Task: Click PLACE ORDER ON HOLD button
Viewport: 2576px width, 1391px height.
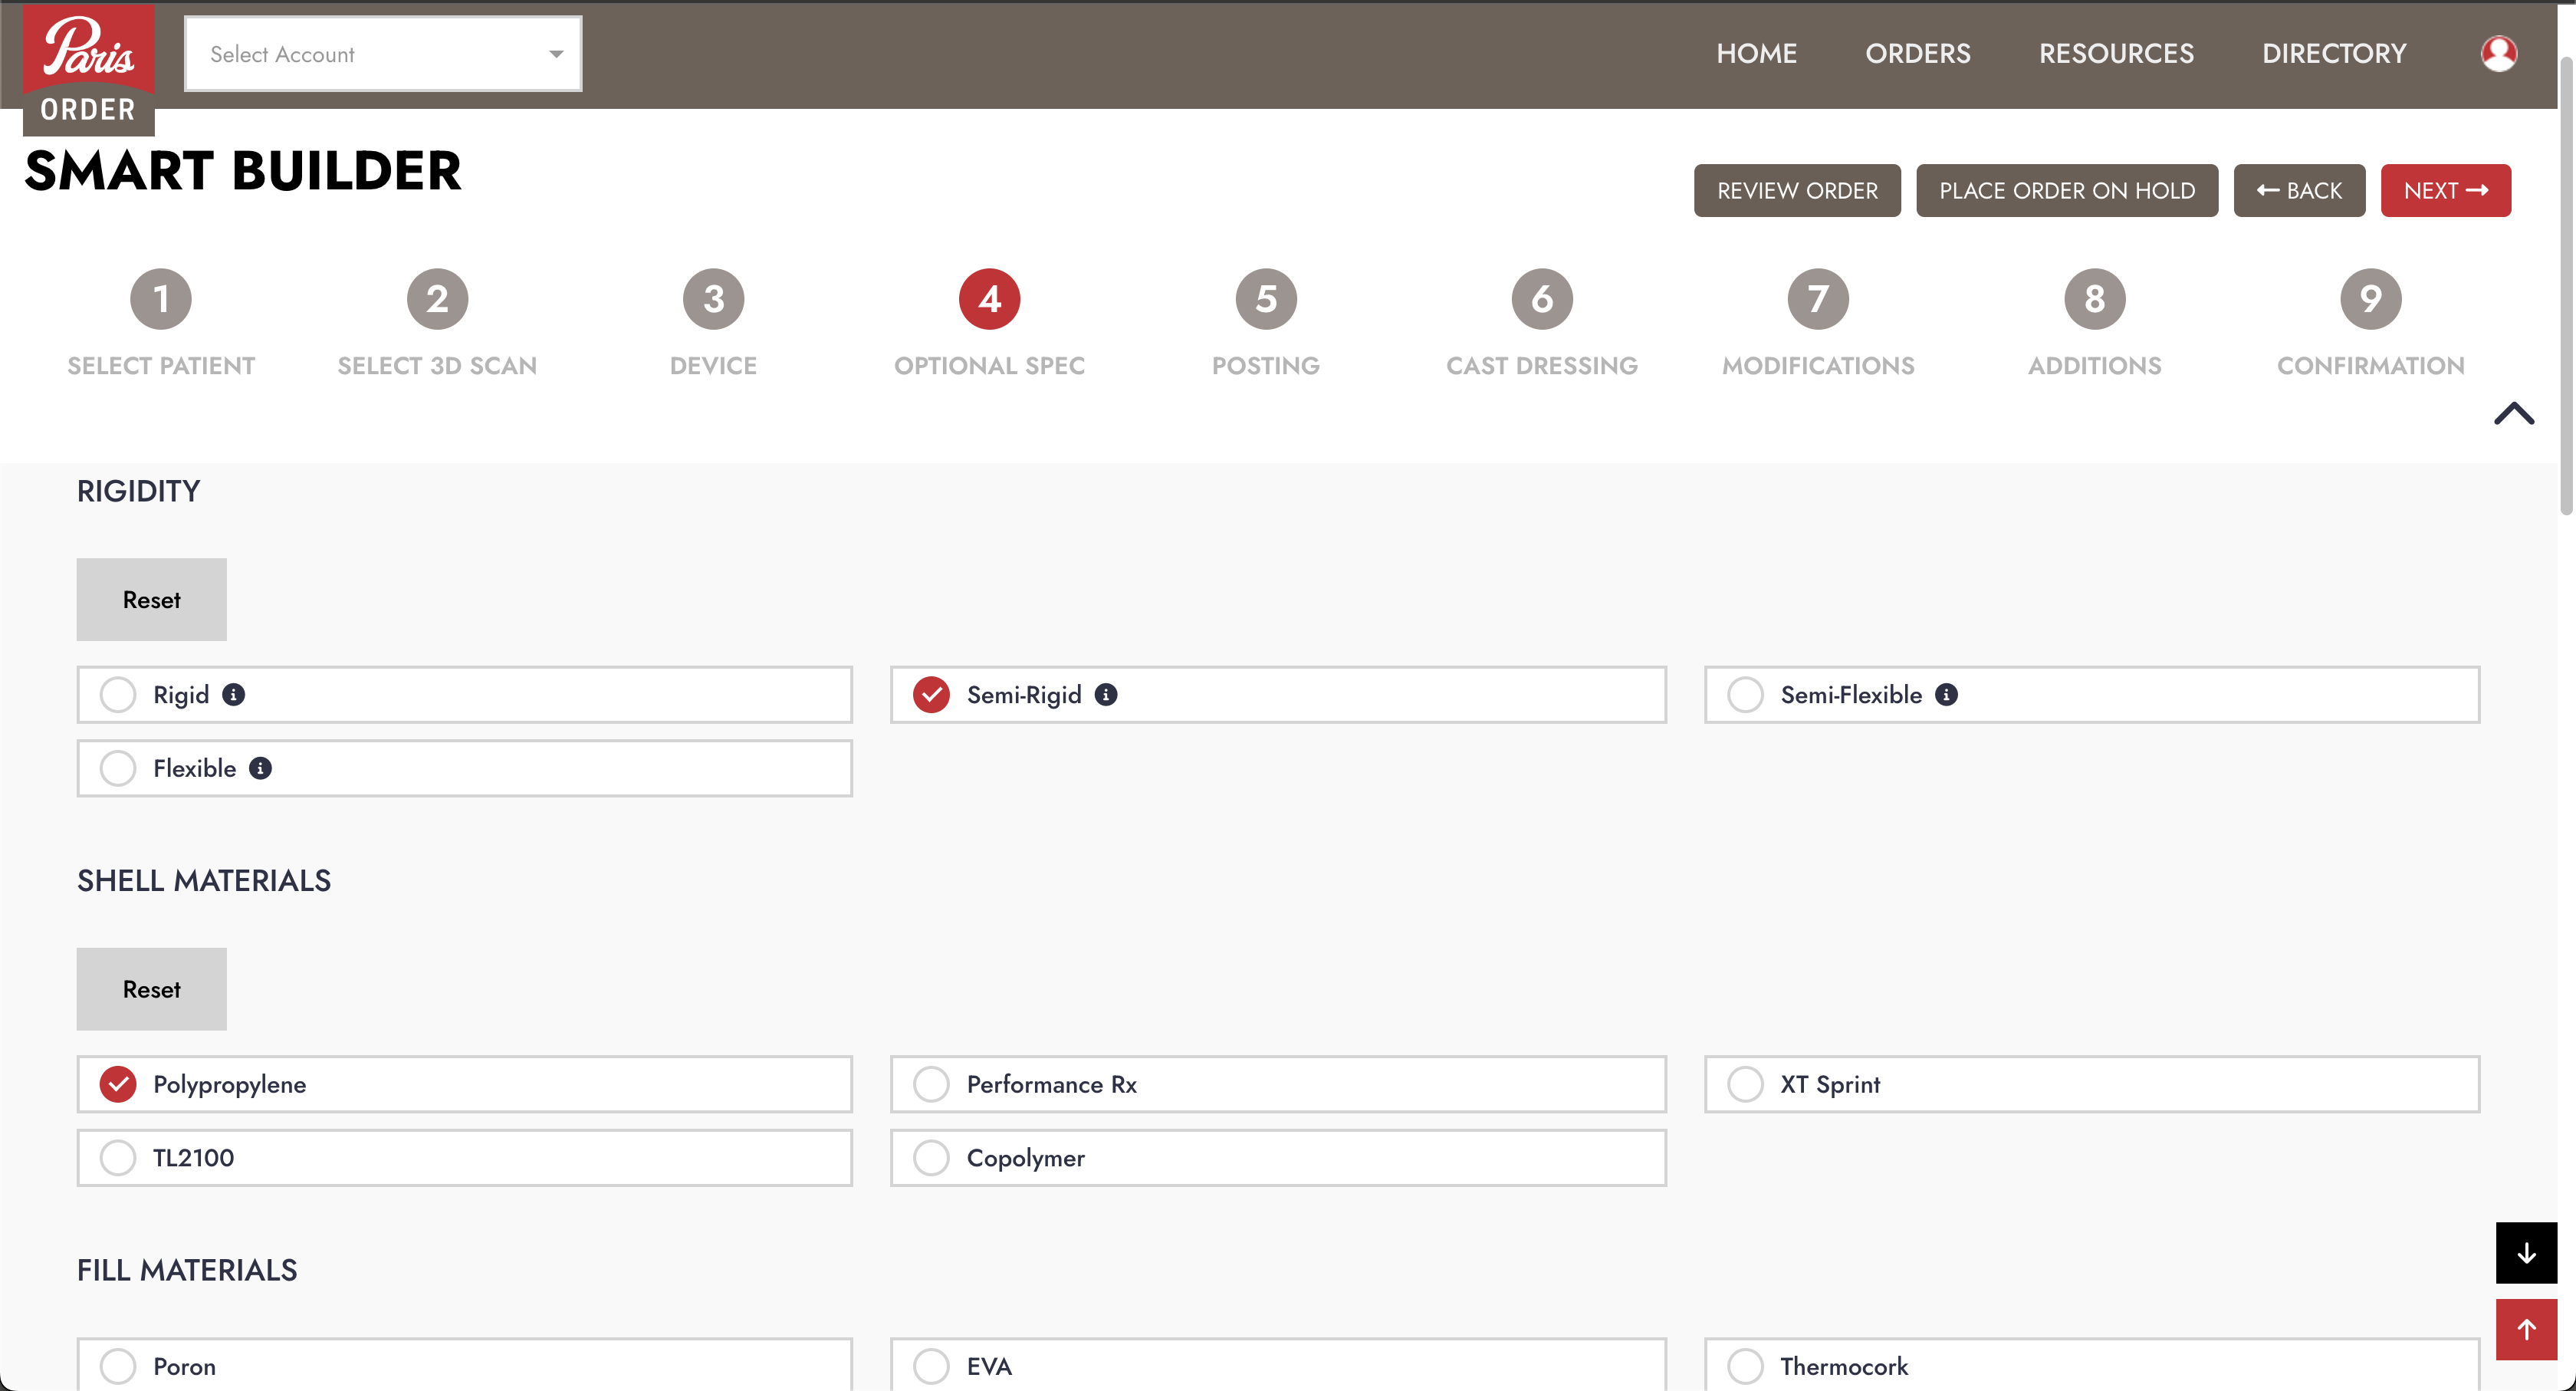Action: 2067,190
